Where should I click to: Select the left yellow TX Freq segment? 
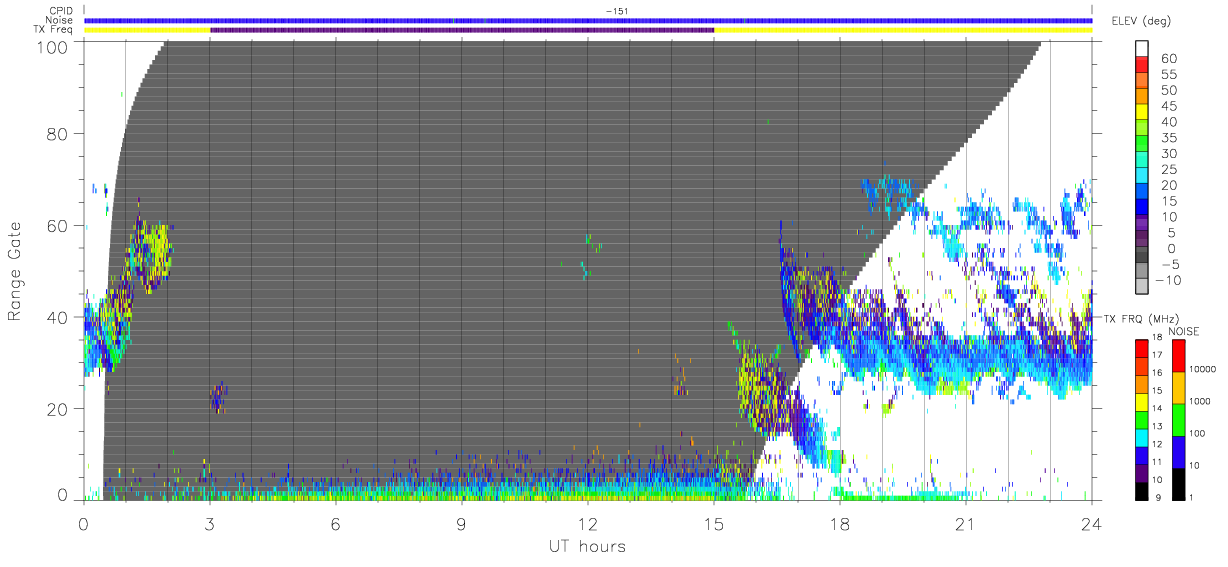point(147,30)
